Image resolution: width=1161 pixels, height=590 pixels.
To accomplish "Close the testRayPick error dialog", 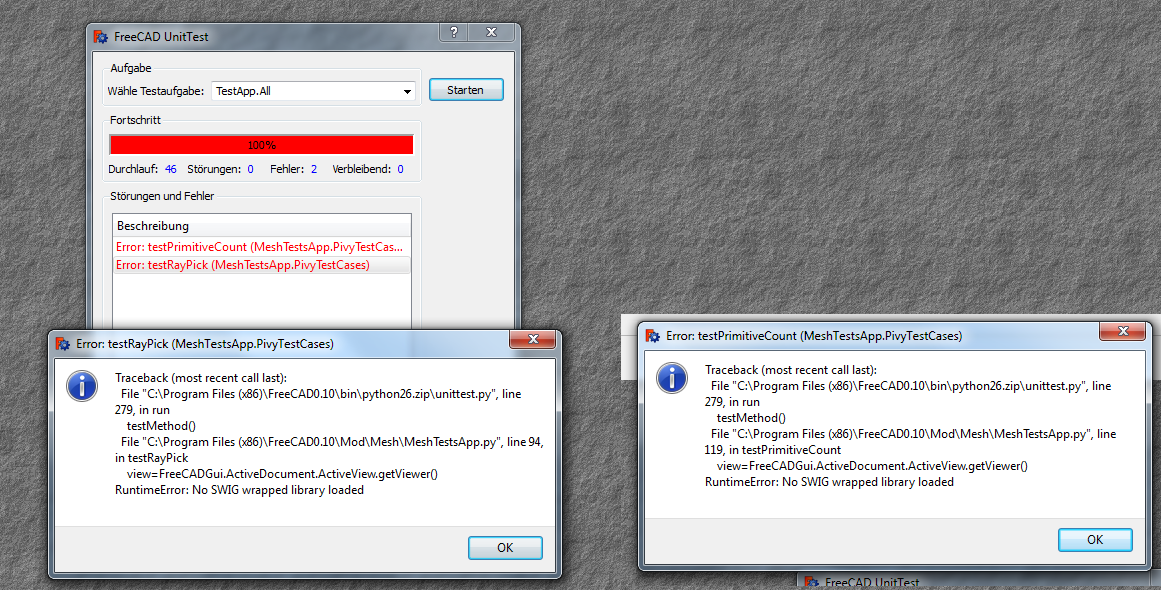I will click(532, 339).
